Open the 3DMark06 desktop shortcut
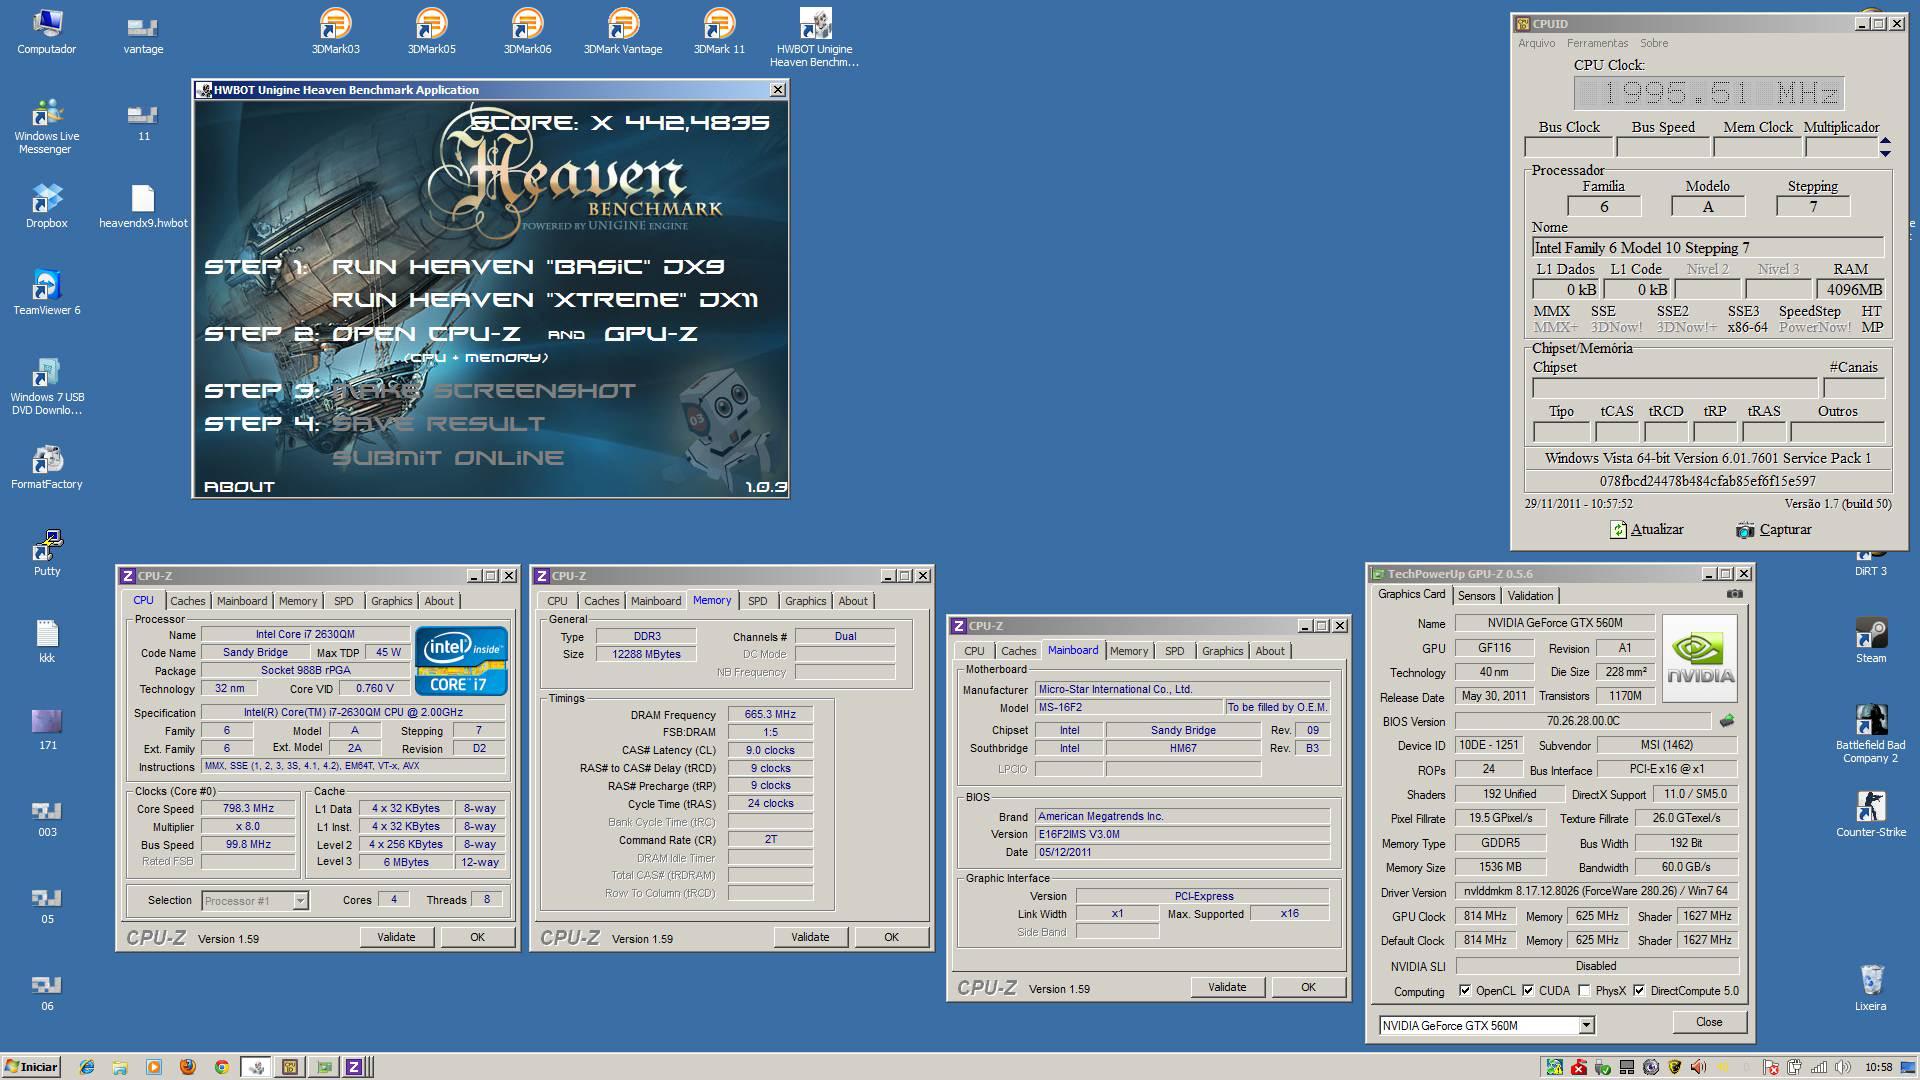The image size is (1920, 1080). pos(527,30)
